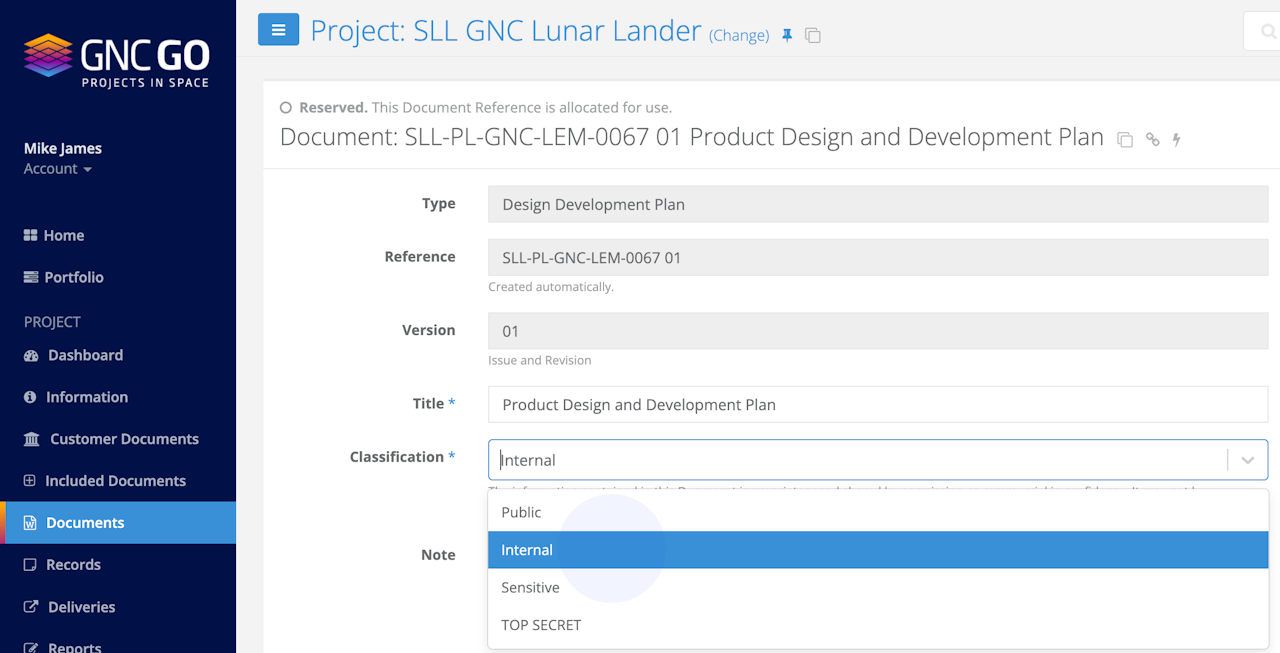Image resolution: width=1280 pixels, height=653 pixels.
Task: Select the highlighted Internal option
Action: tap(527, 550)
